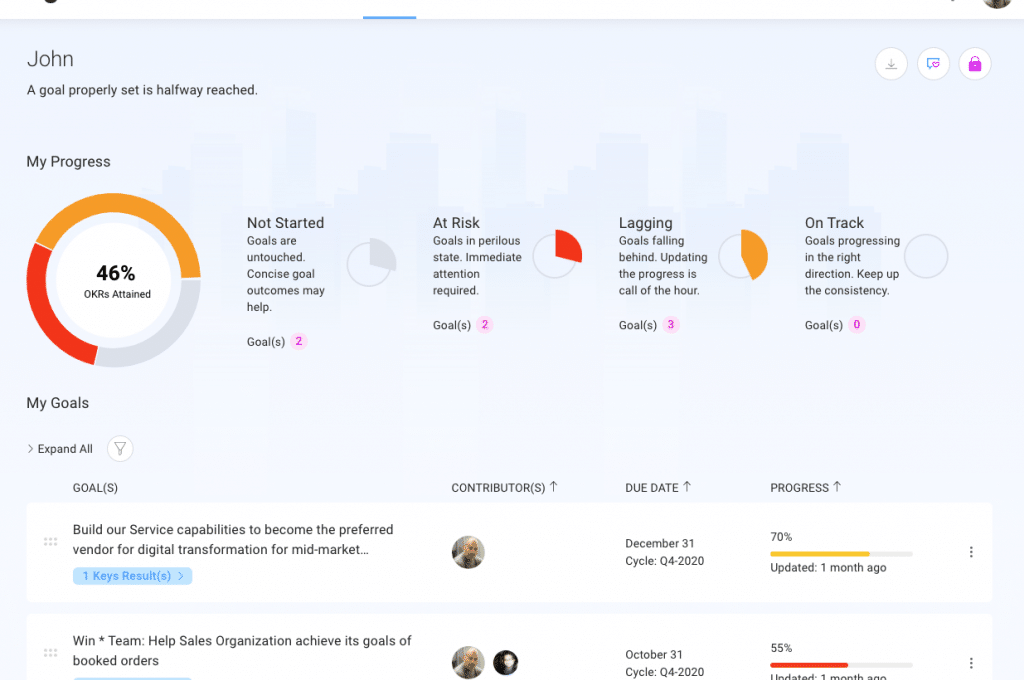Sort goals by Progress column

806,488
